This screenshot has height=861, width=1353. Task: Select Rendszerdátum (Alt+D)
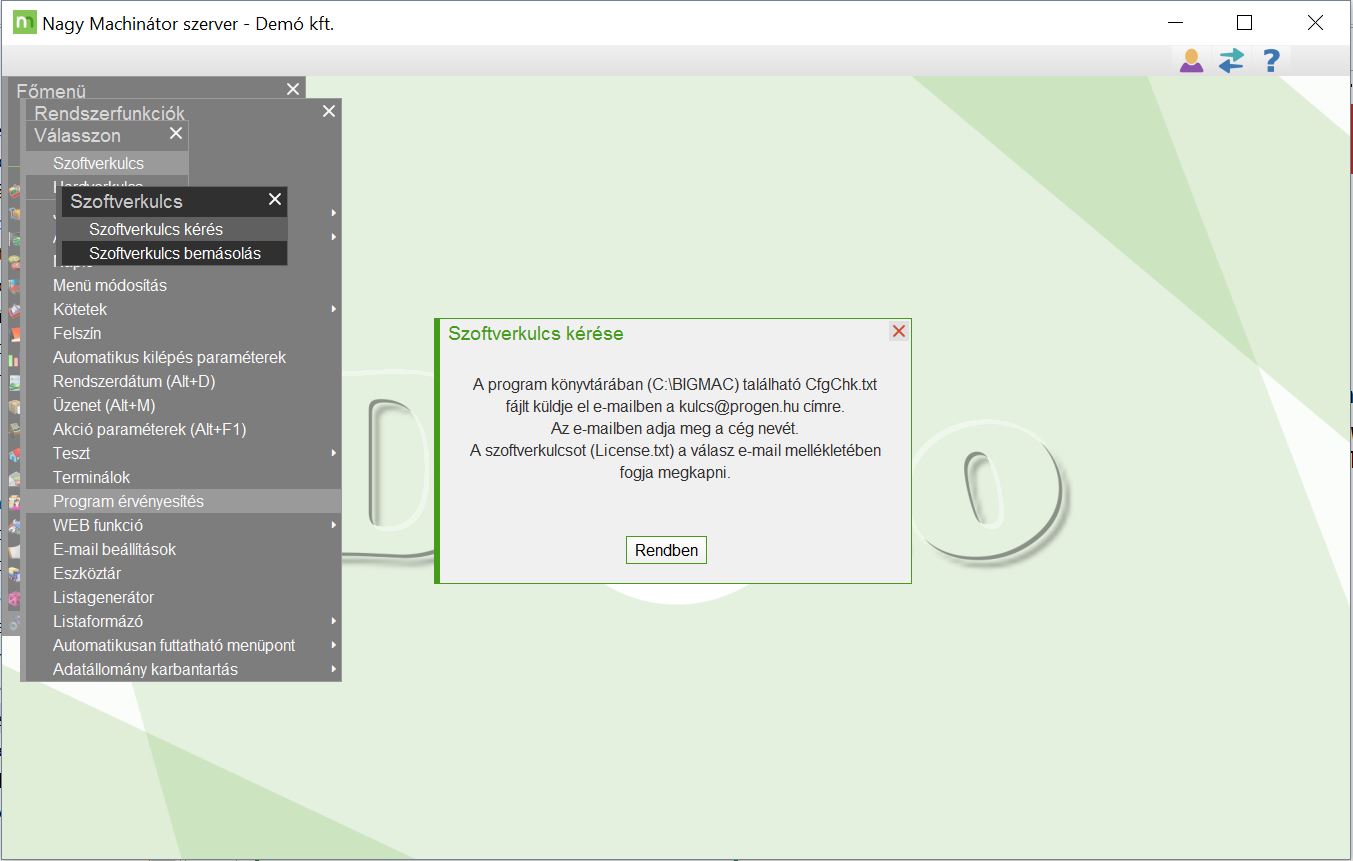click(181, 381)
